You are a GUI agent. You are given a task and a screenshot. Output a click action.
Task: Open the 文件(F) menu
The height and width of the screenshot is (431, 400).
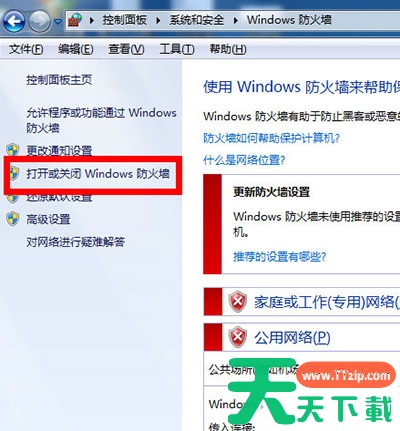coord(26,49)
